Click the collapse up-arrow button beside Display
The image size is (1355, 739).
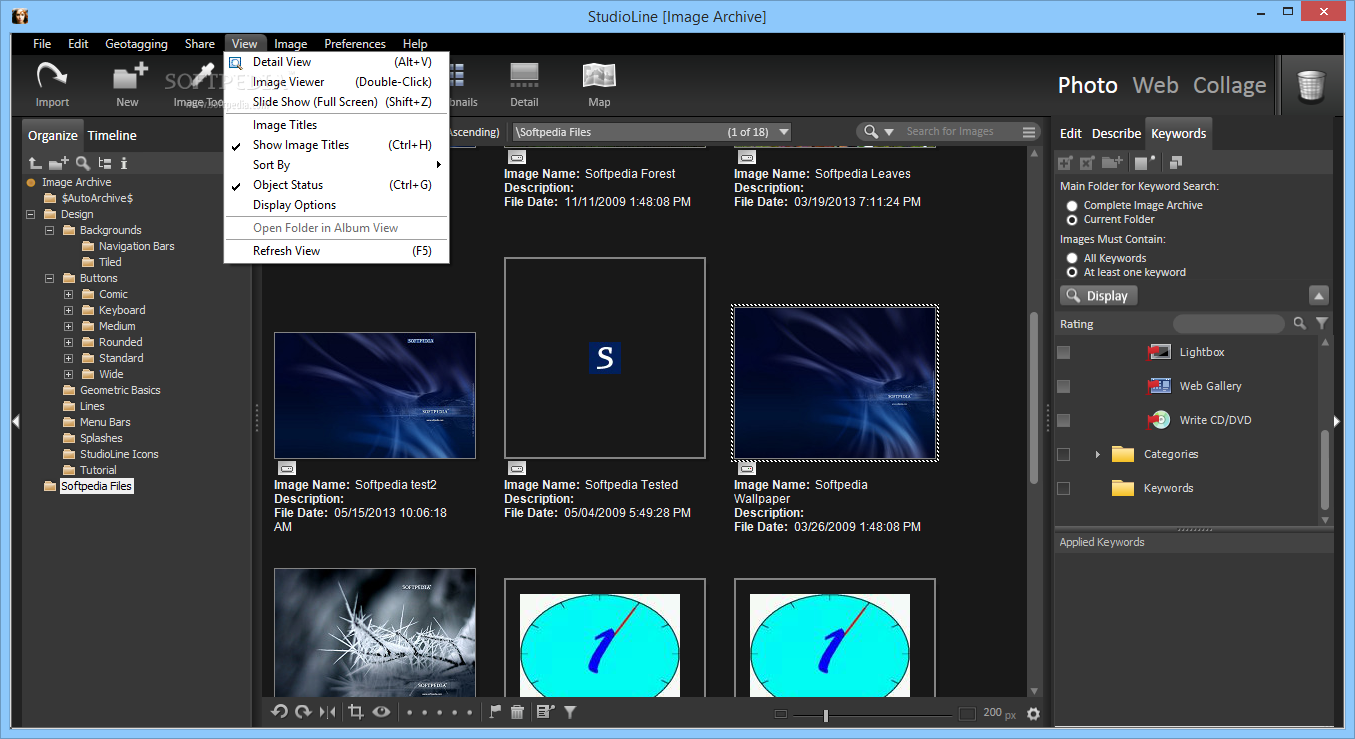click(1318, 295)
